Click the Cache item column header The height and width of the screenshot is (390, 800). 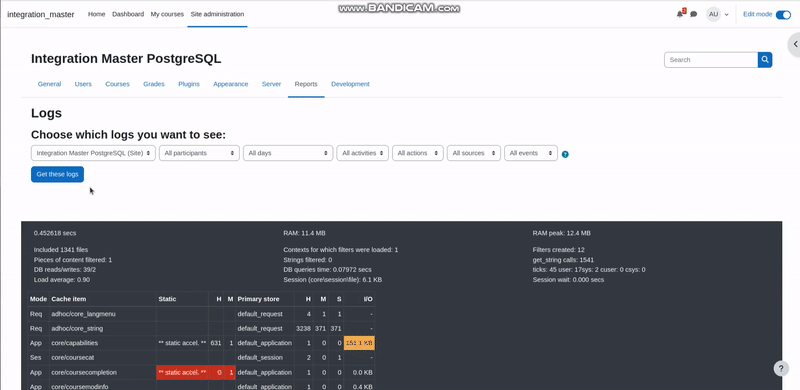(68, 299)
